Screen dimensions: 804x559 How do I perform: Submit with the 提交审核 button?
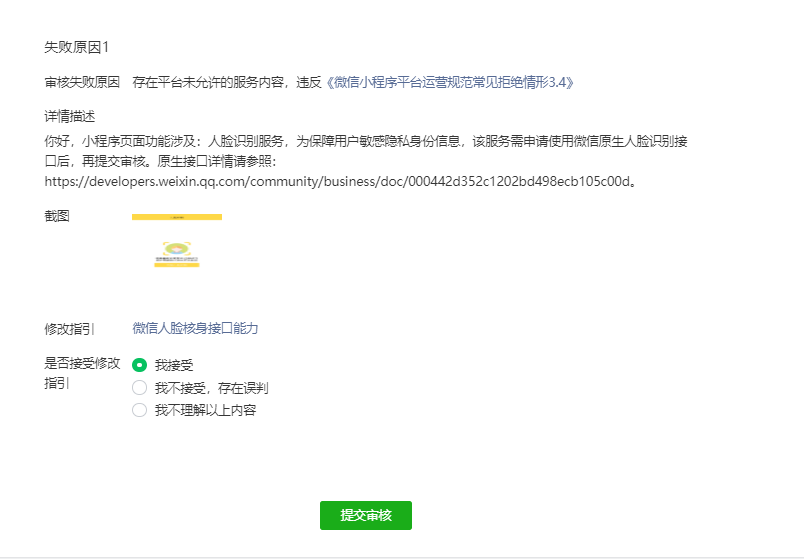point(366,515)
